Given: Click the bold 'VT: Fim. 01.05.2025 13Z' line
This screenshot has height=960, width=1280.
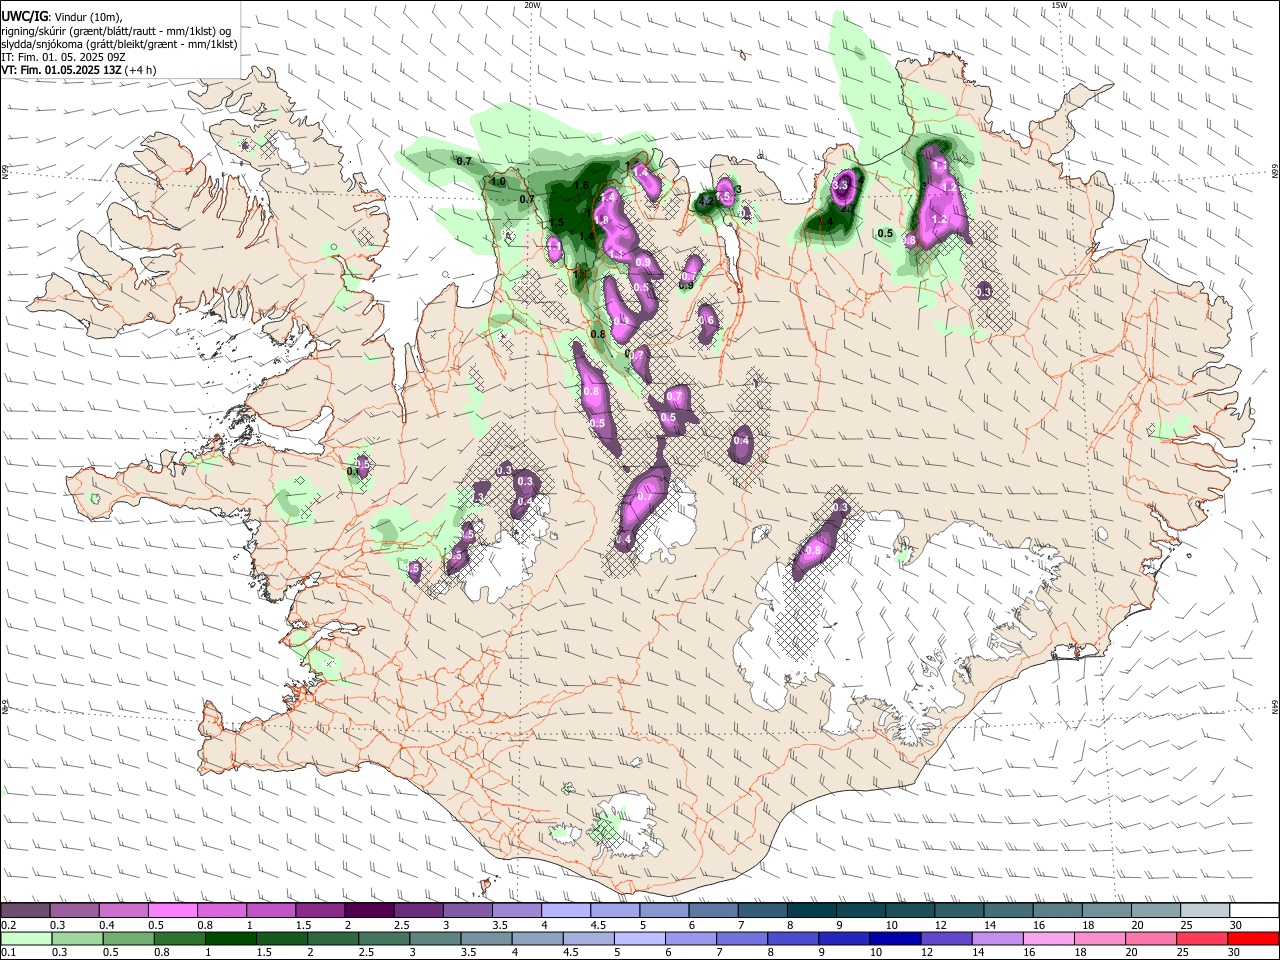Looking at the screenshot, I should click(62, 70).
